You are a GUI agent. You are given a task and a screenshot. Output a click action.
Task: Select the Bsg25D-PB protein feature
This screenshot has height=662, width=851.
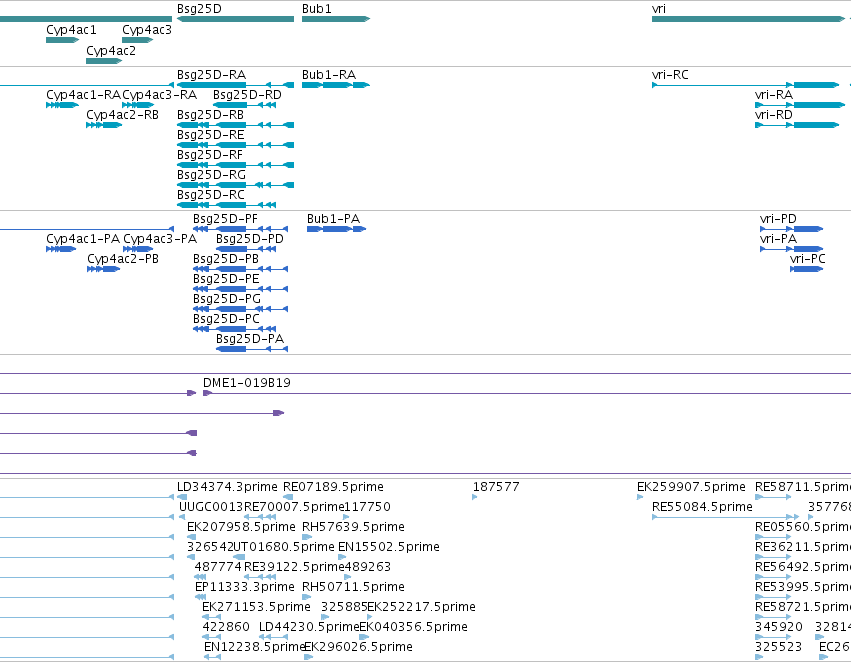240,269
